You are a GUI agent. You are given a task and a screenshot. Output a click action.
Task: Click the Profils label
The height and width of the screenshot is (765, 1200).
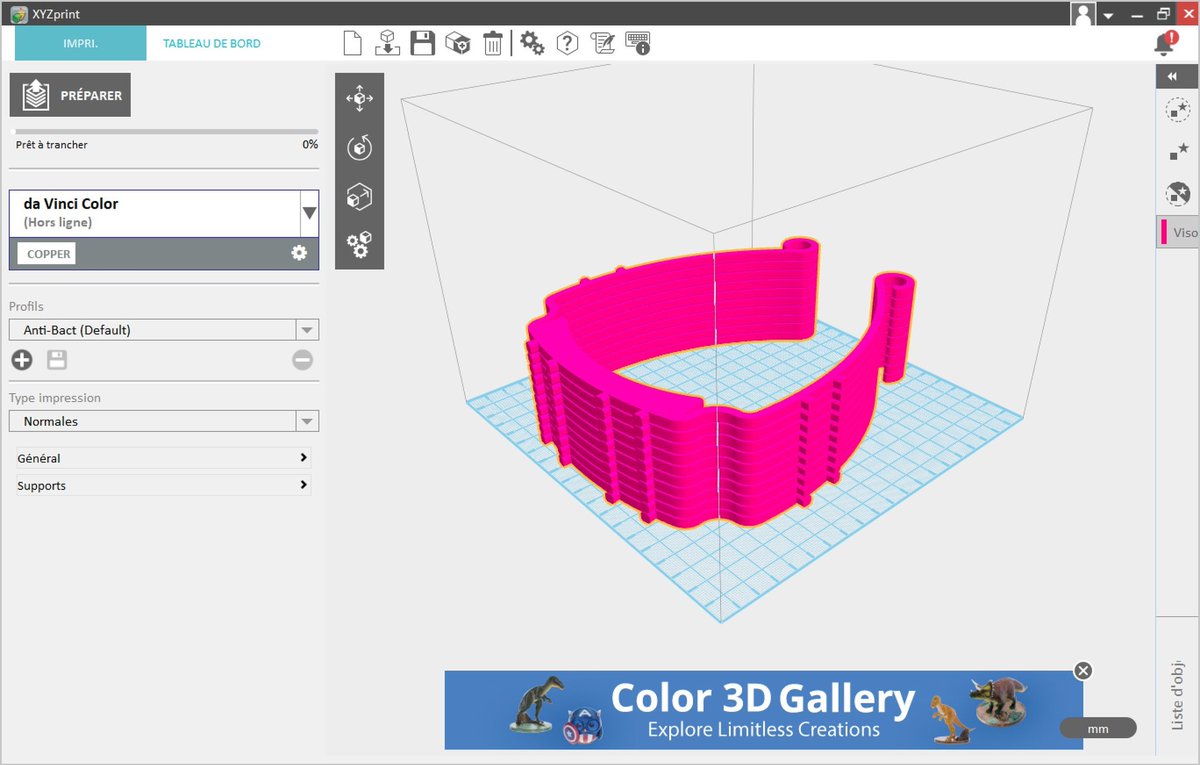[26, 306]
